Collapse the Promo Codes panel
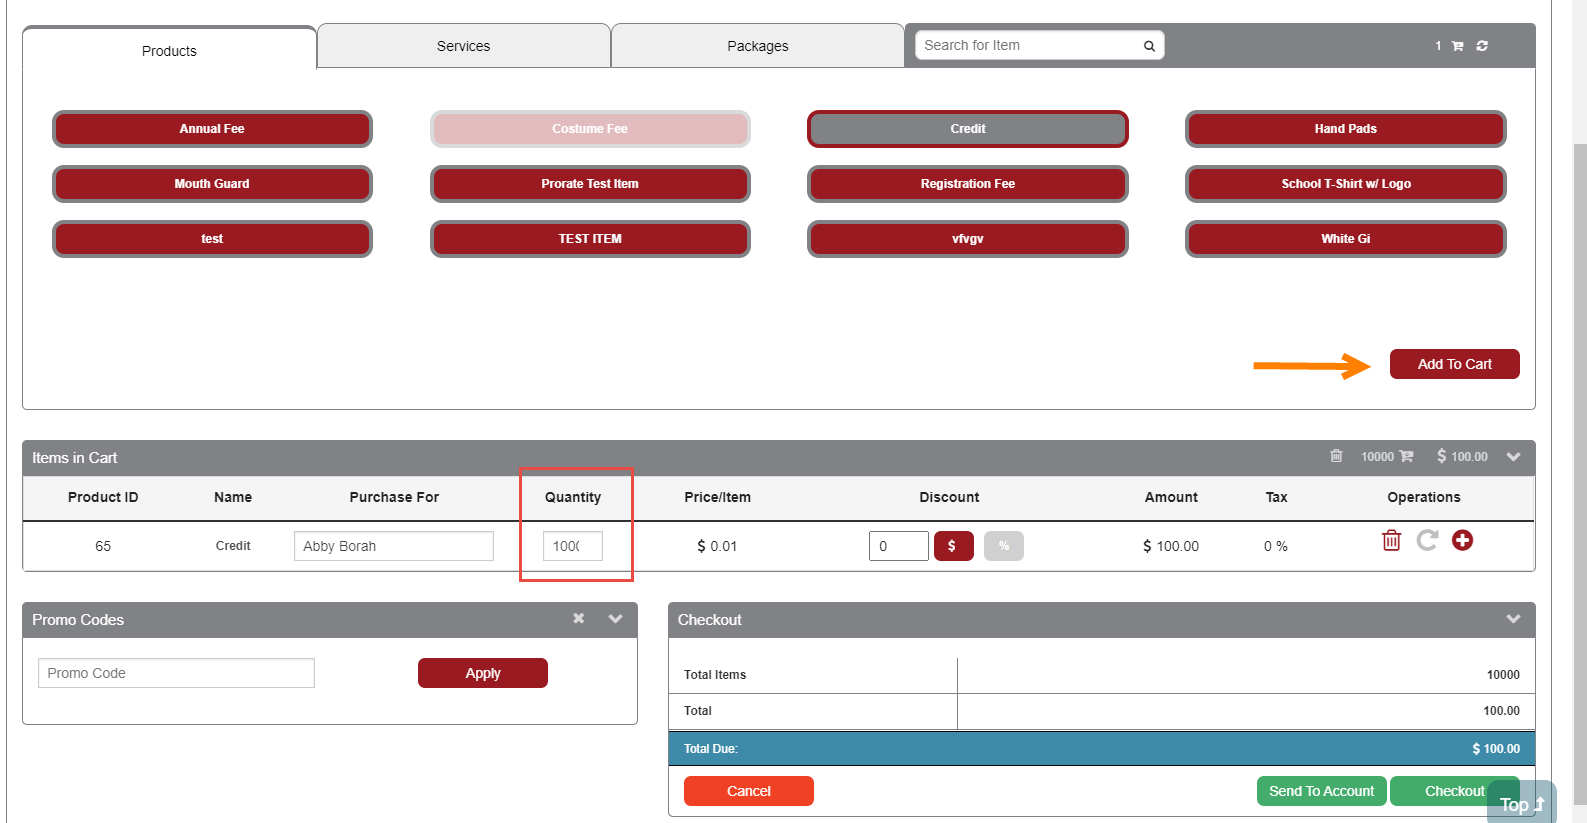Viewport: 1587px width, 823px height. click(615, 619)
